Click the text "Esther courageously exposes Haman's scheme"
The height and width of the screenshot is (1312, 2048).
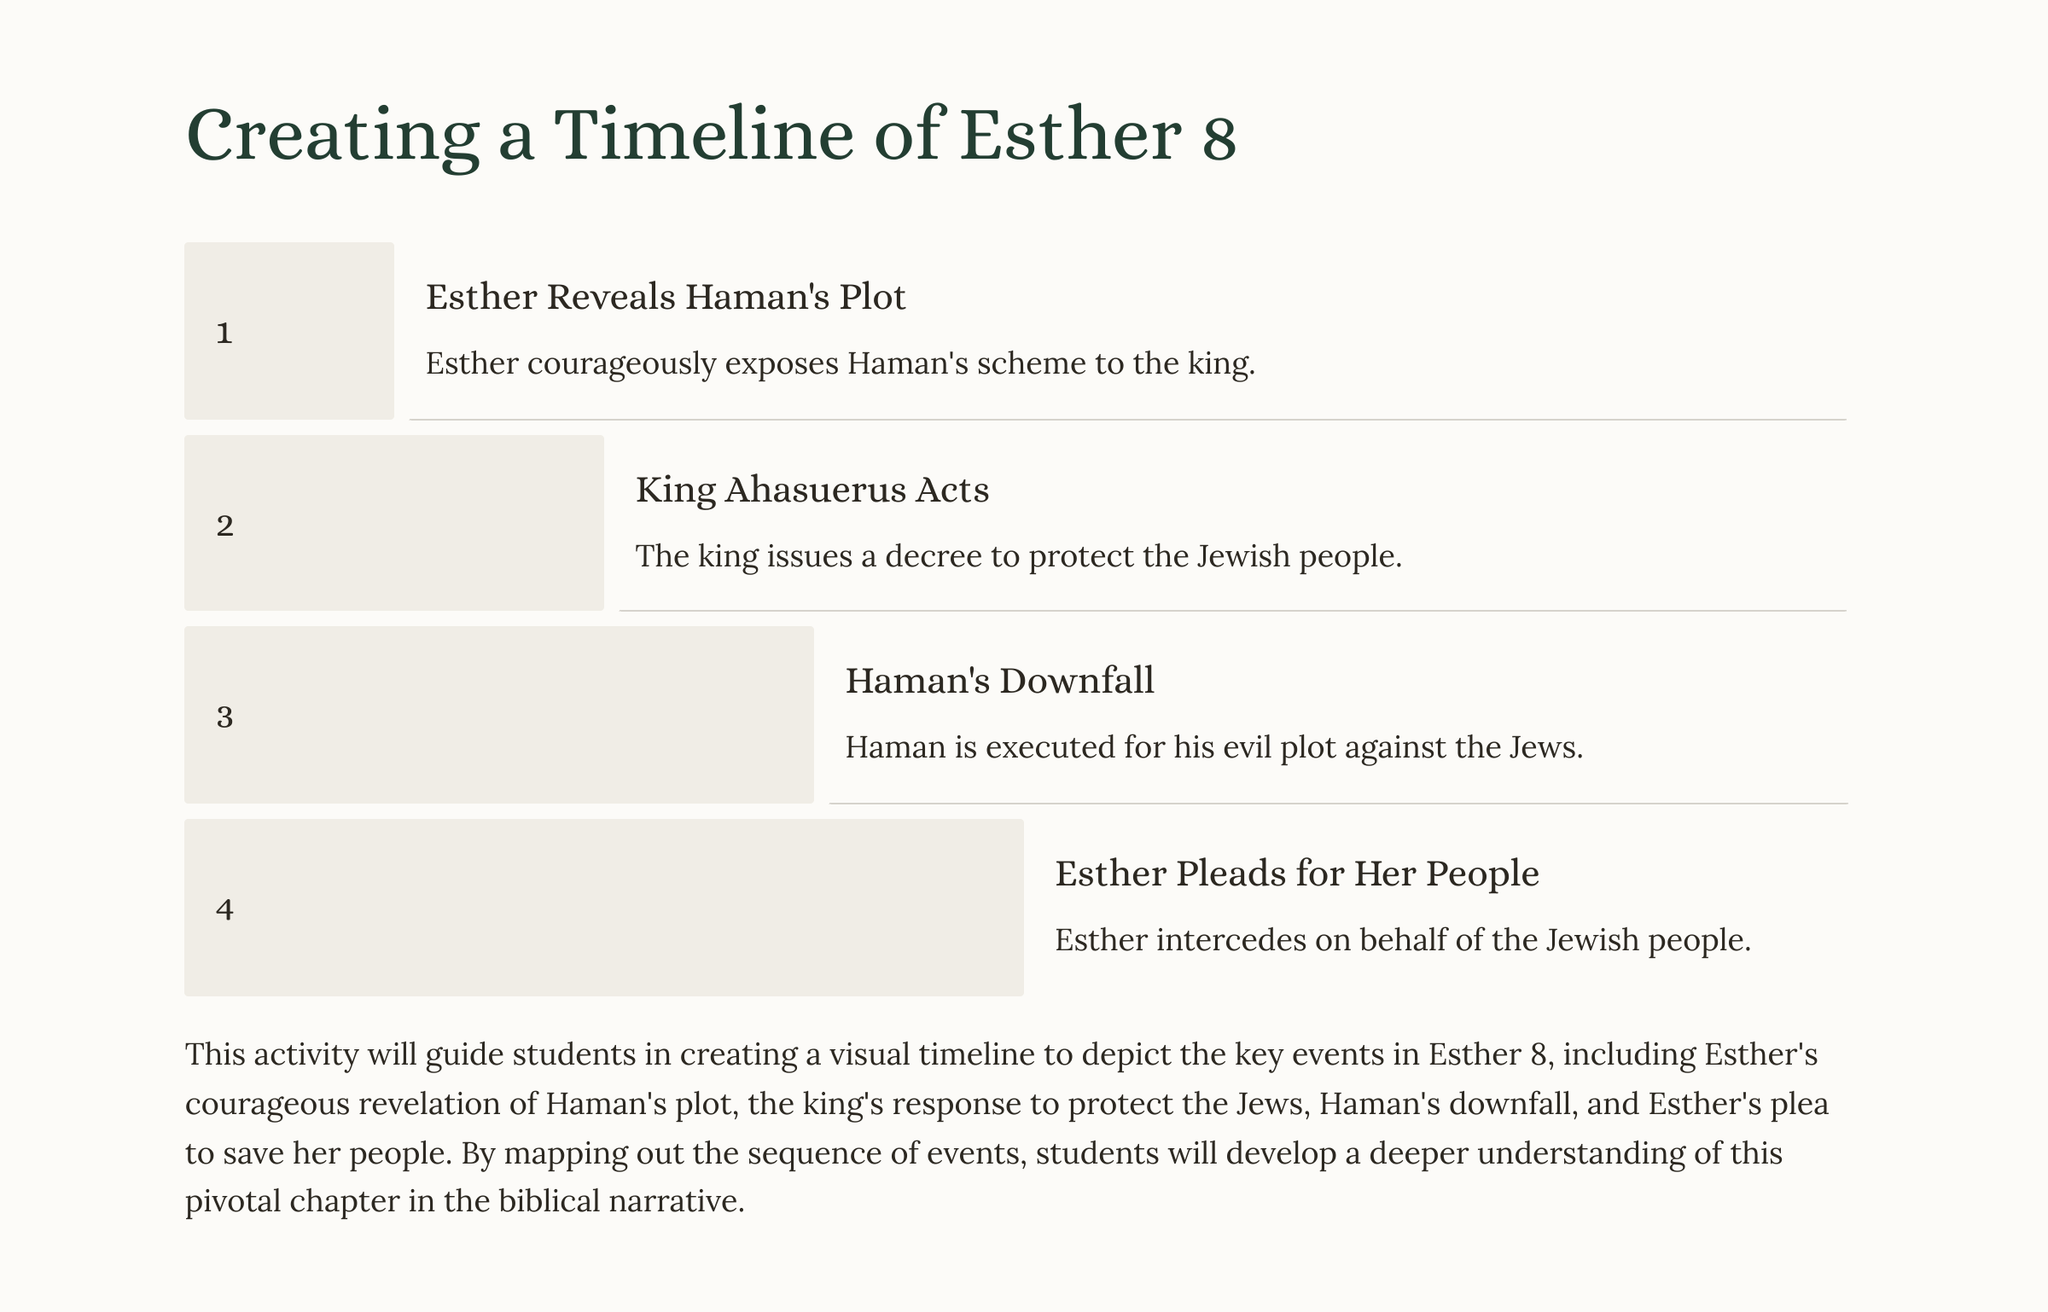coord(840,364)
